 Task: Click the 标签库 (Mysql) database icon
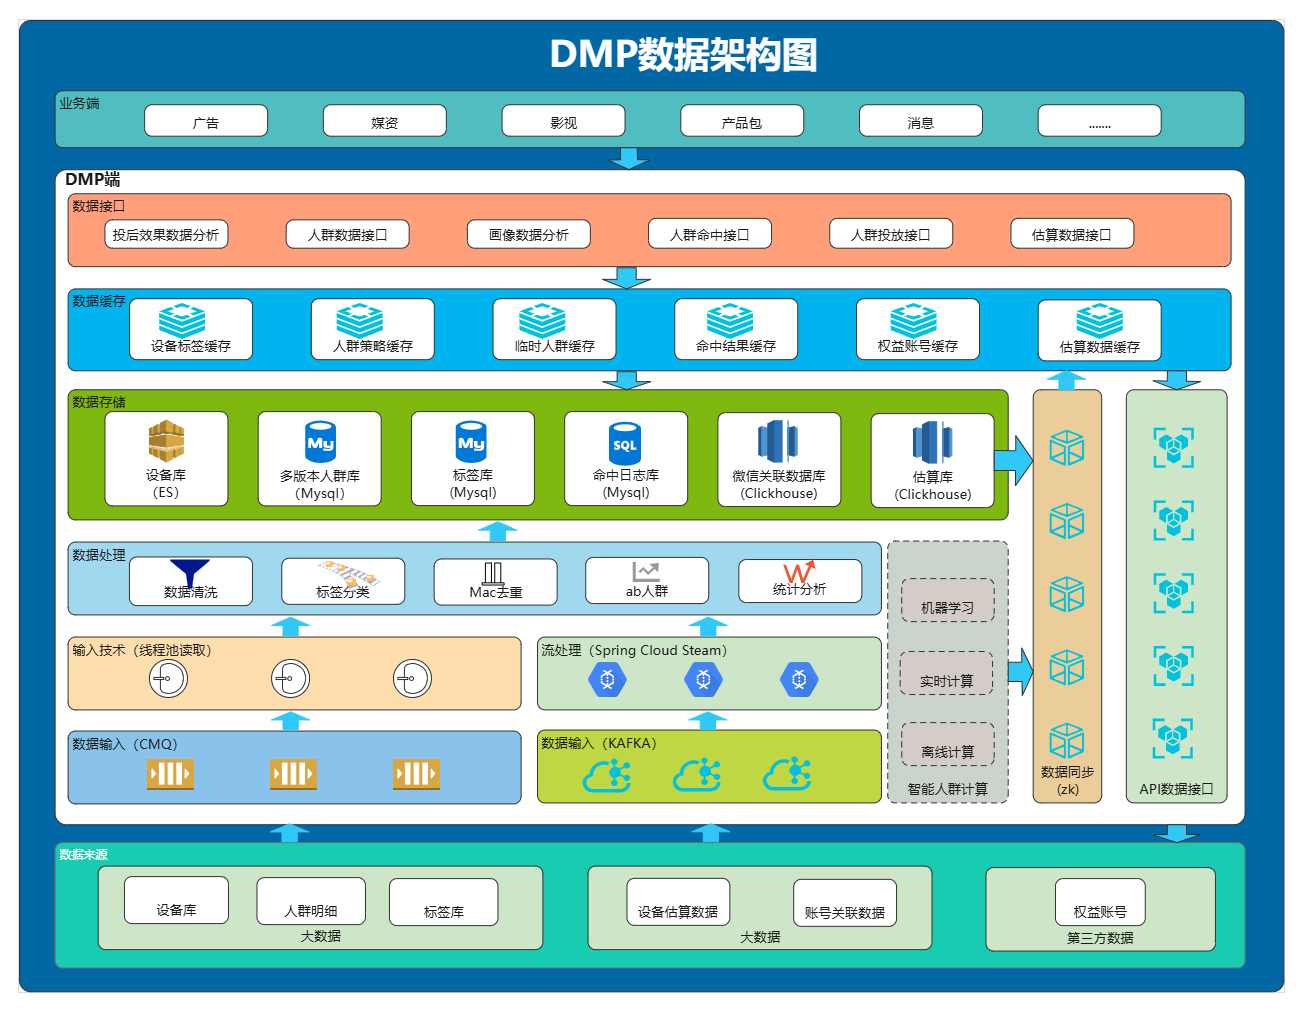click(471, 442)
